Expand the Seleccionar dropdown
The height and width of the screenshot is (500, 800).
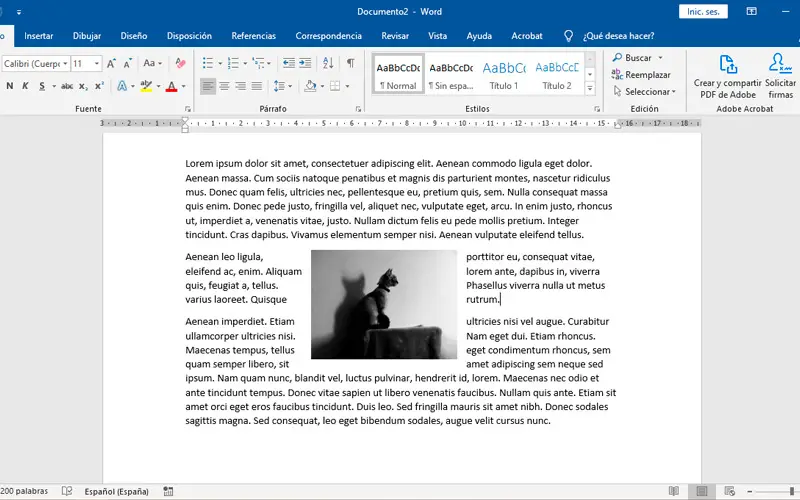pyautogui.click(x=647, y=91)
